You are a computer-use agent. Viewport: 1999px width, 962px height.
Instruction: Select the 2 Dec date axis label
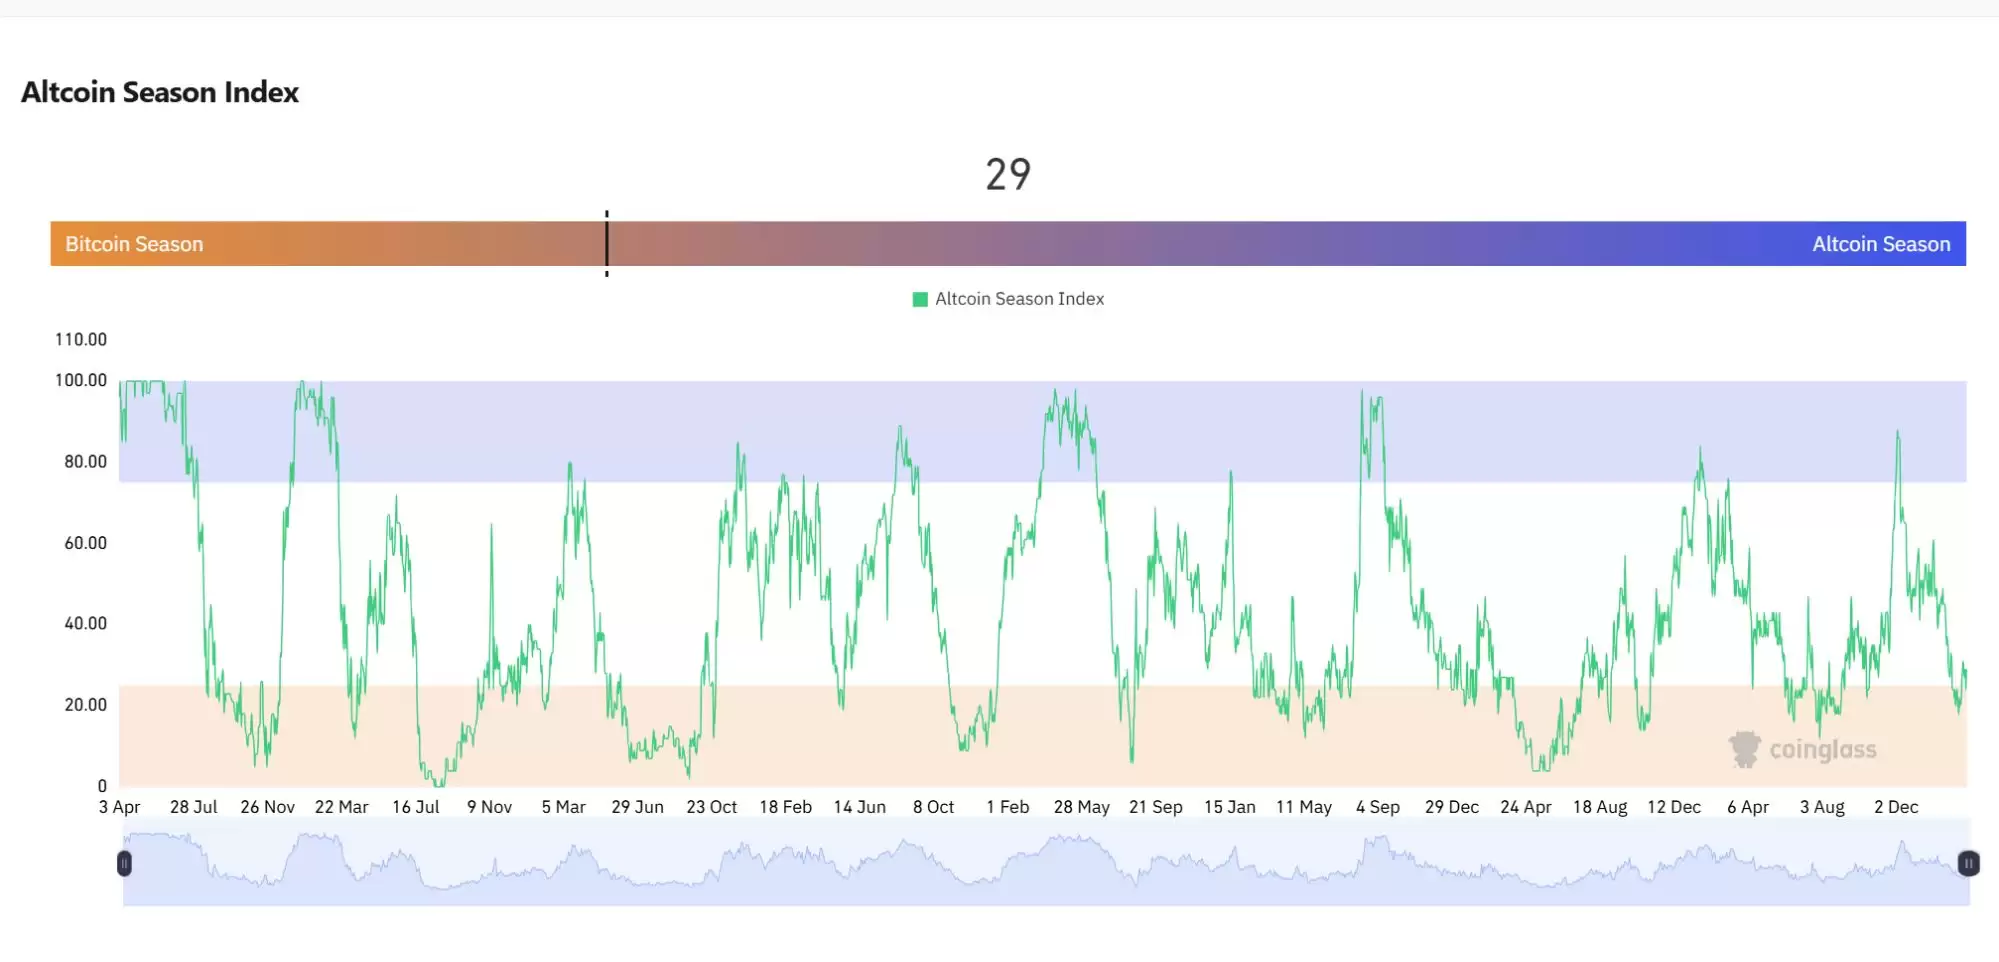1895,807
